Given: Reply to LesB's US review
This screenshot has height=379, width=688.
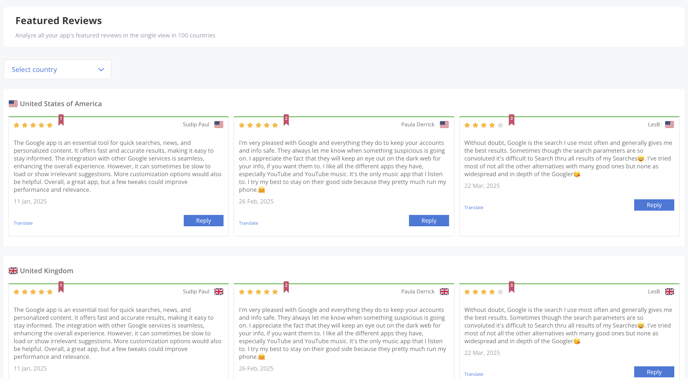Looking at the screenshot, I should click(x=654, y=205).
